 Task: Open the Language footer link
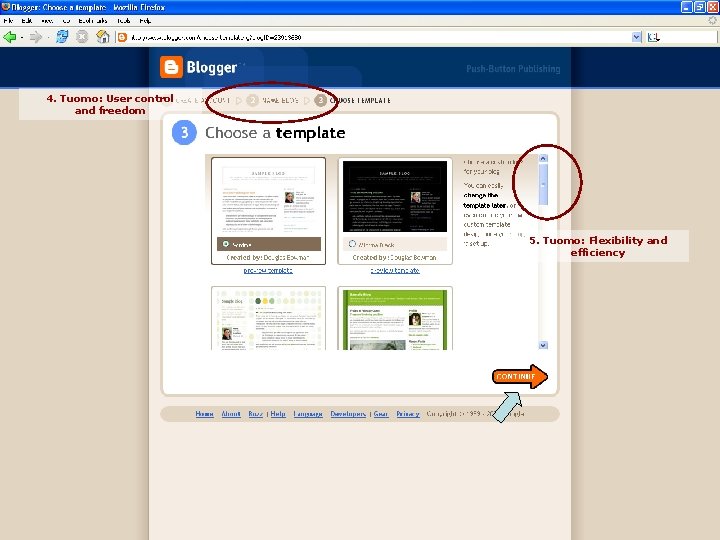click(308, 414)
